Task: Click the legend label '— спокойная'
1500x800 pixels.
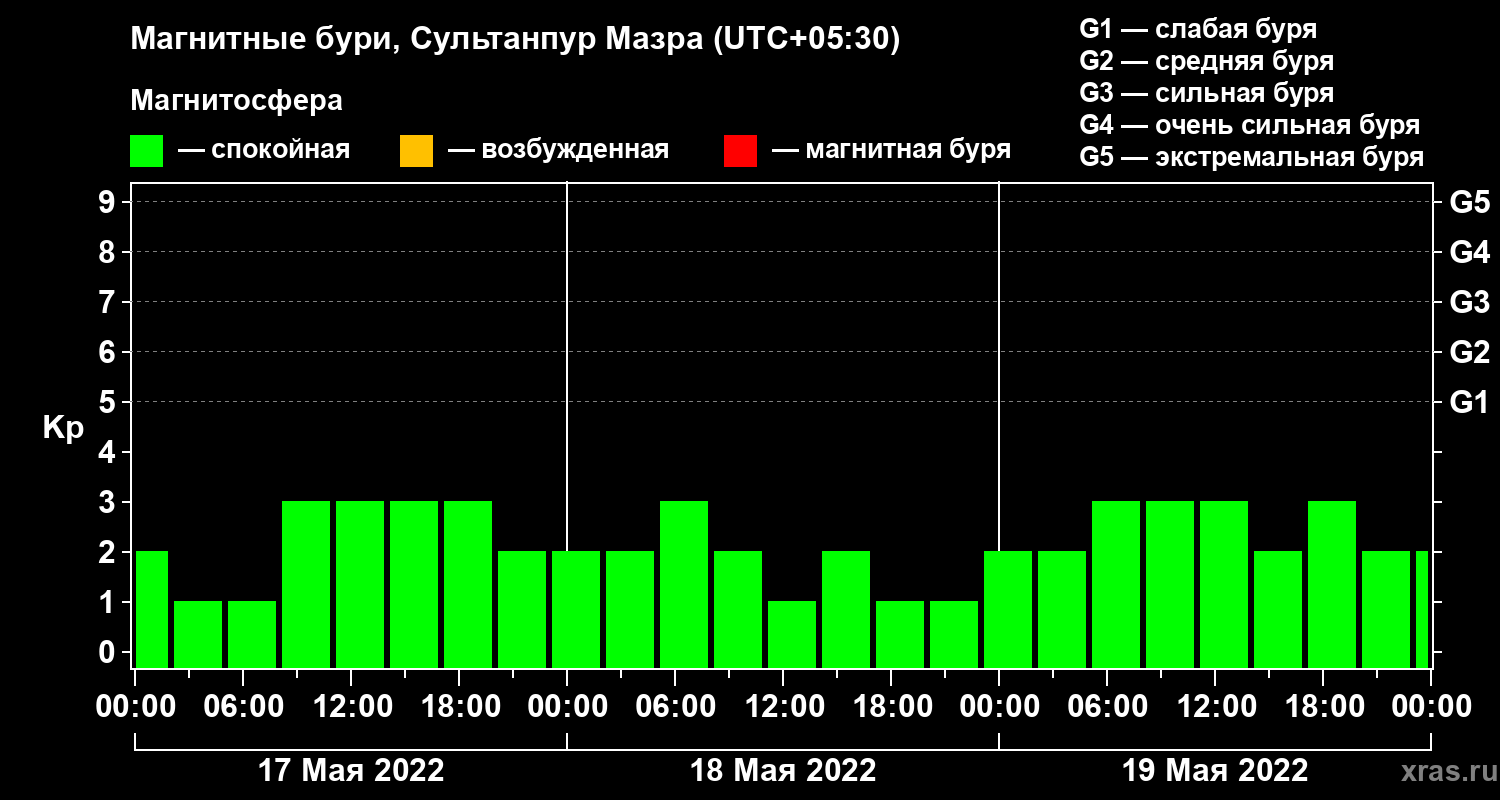Action: (x=264, y=151)
